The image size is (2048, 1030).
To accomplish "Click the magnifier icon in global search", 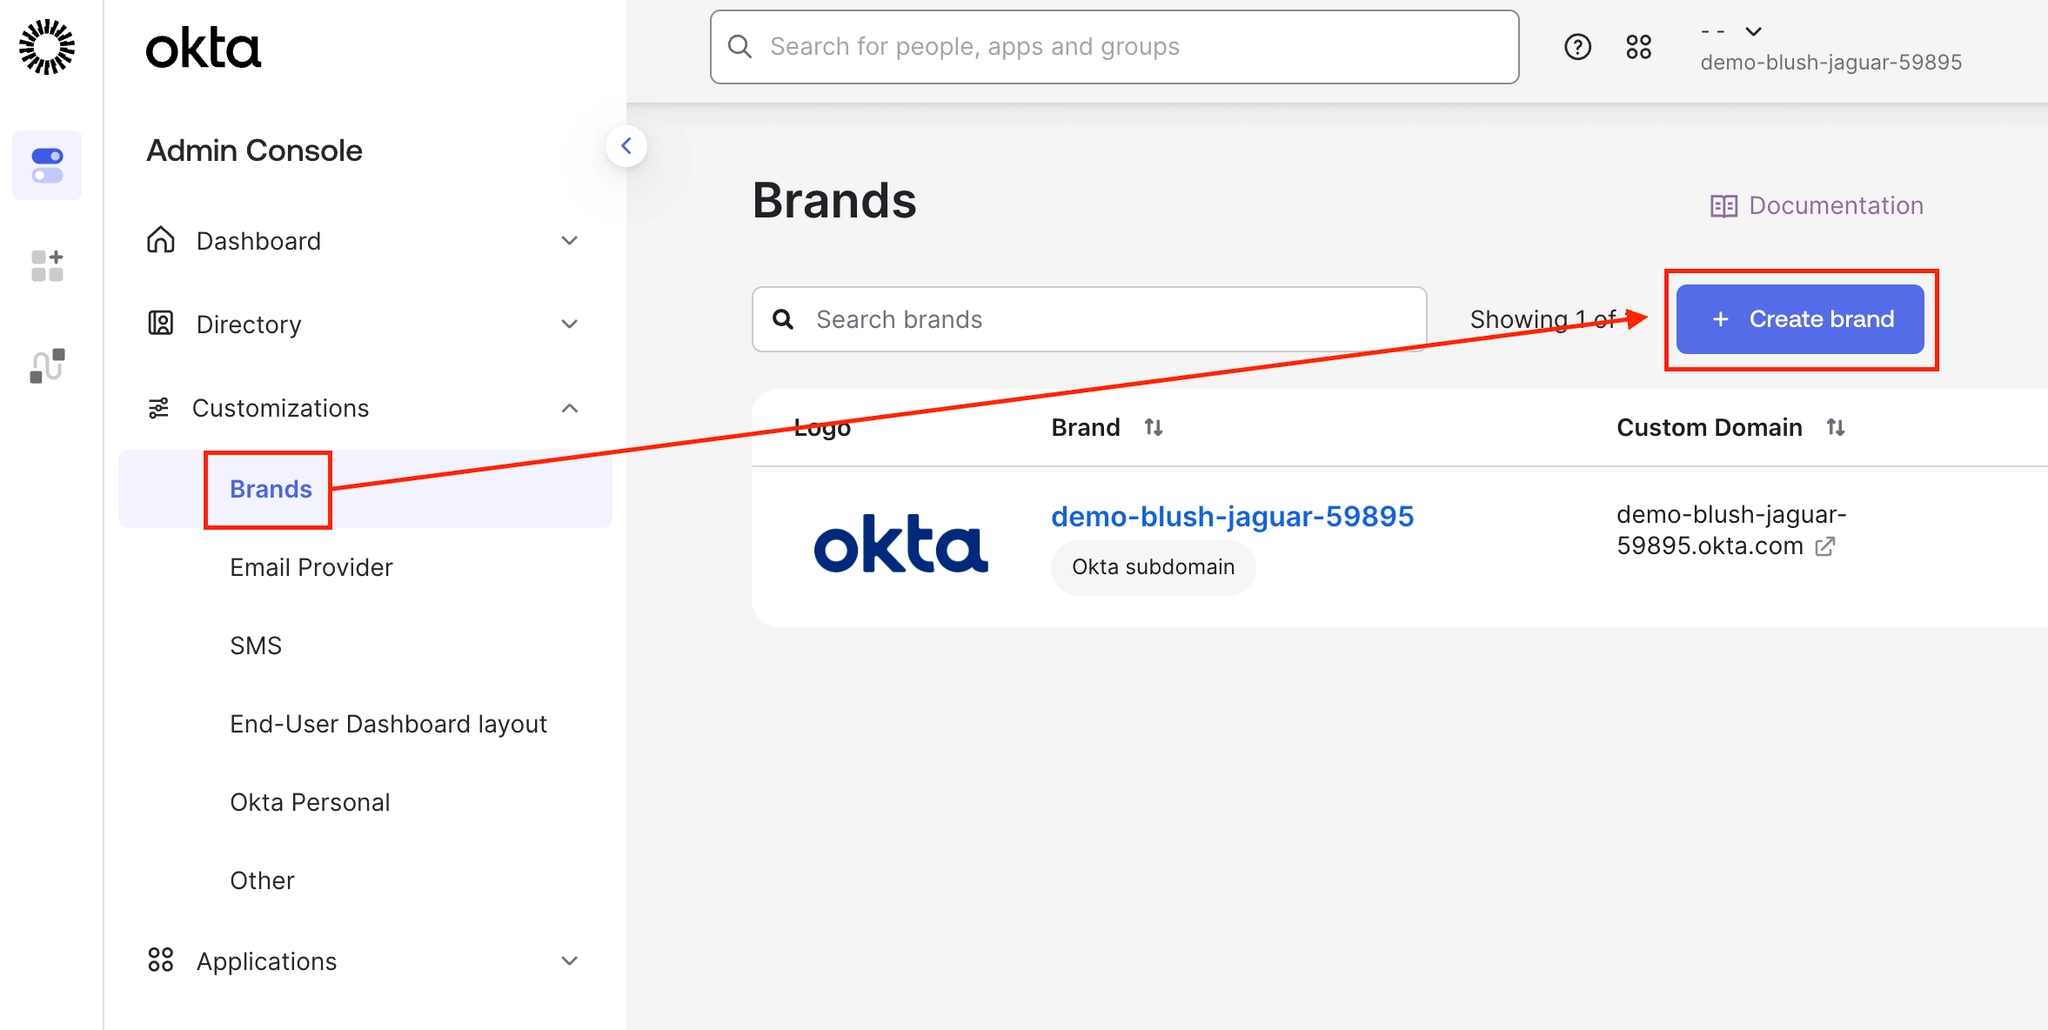I will (x=740, y=47).
